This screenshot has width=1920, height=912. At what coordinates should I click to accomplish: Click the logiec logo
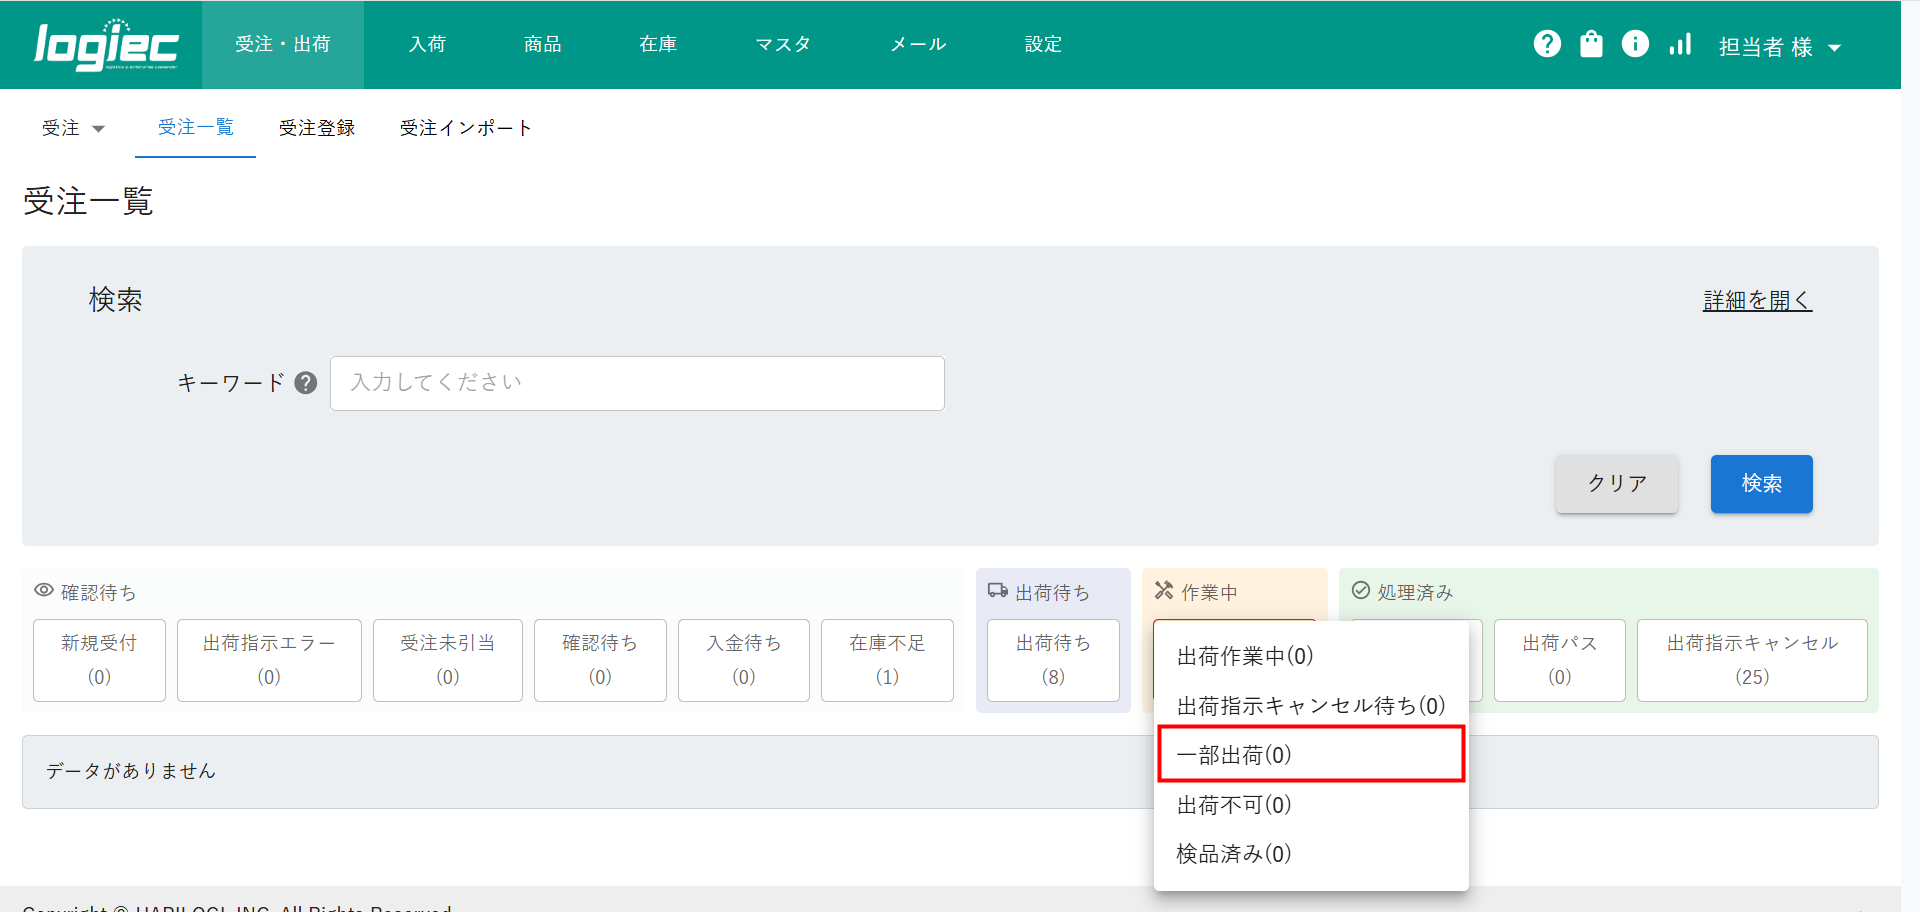coord(106,45)
